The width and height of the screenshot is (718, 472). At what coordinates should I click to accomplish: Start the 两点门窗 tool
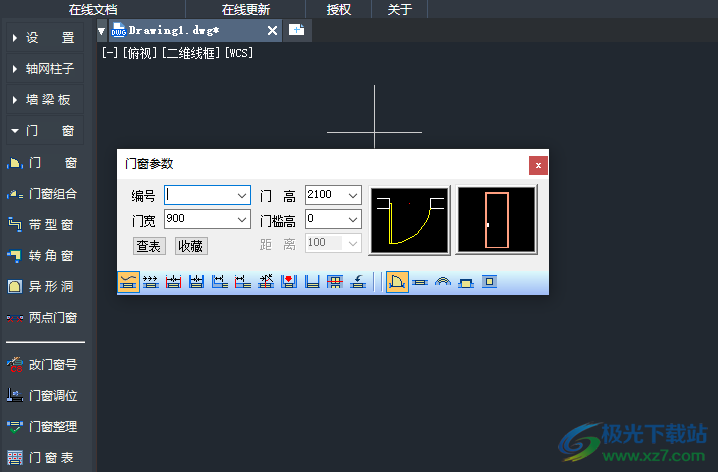coord(42,318)
